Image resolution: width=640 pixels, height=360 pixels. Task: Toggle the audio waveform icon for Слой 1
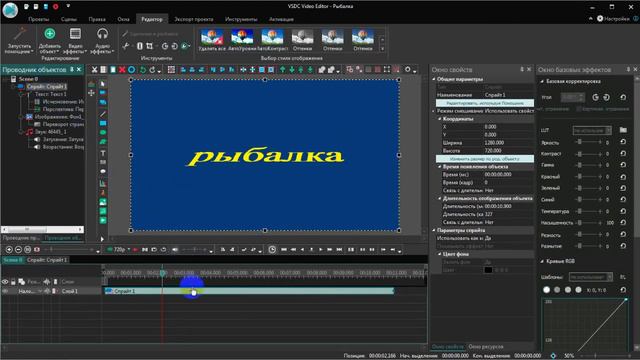(47, 291)
